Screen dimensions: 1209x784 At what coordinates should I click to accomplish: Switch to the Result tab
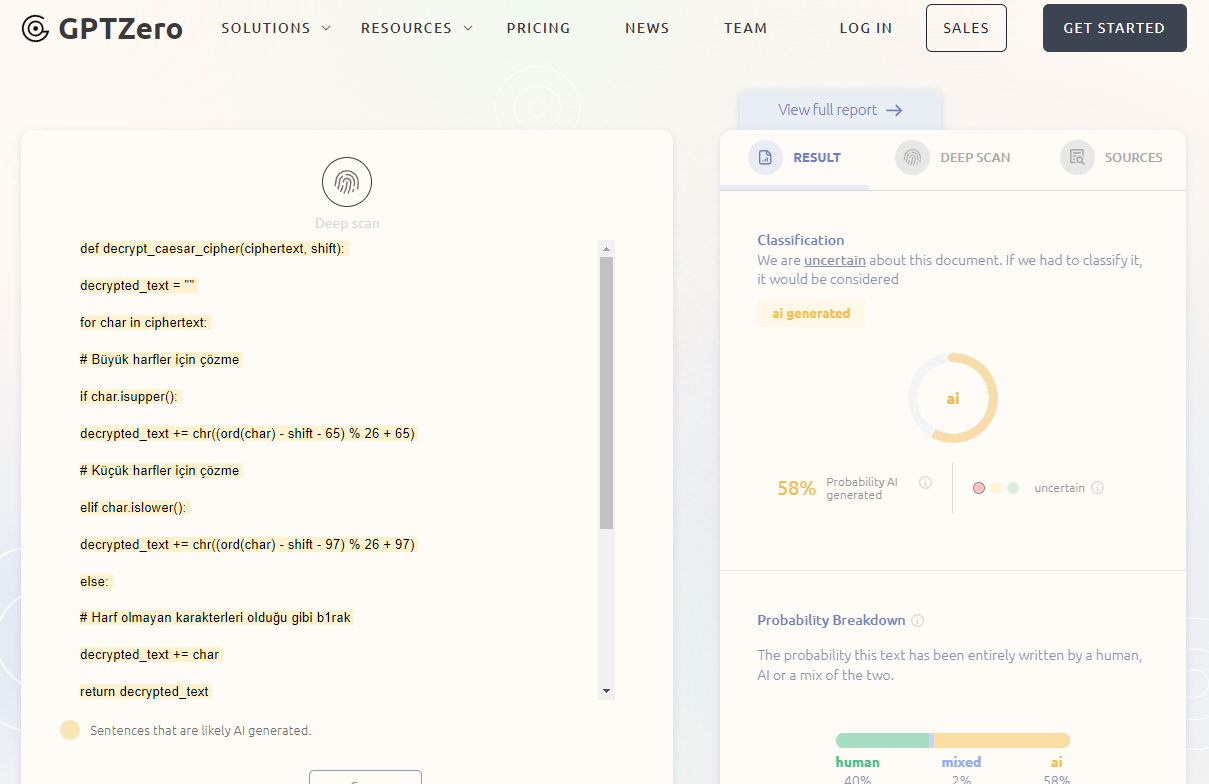click(794, 158)
